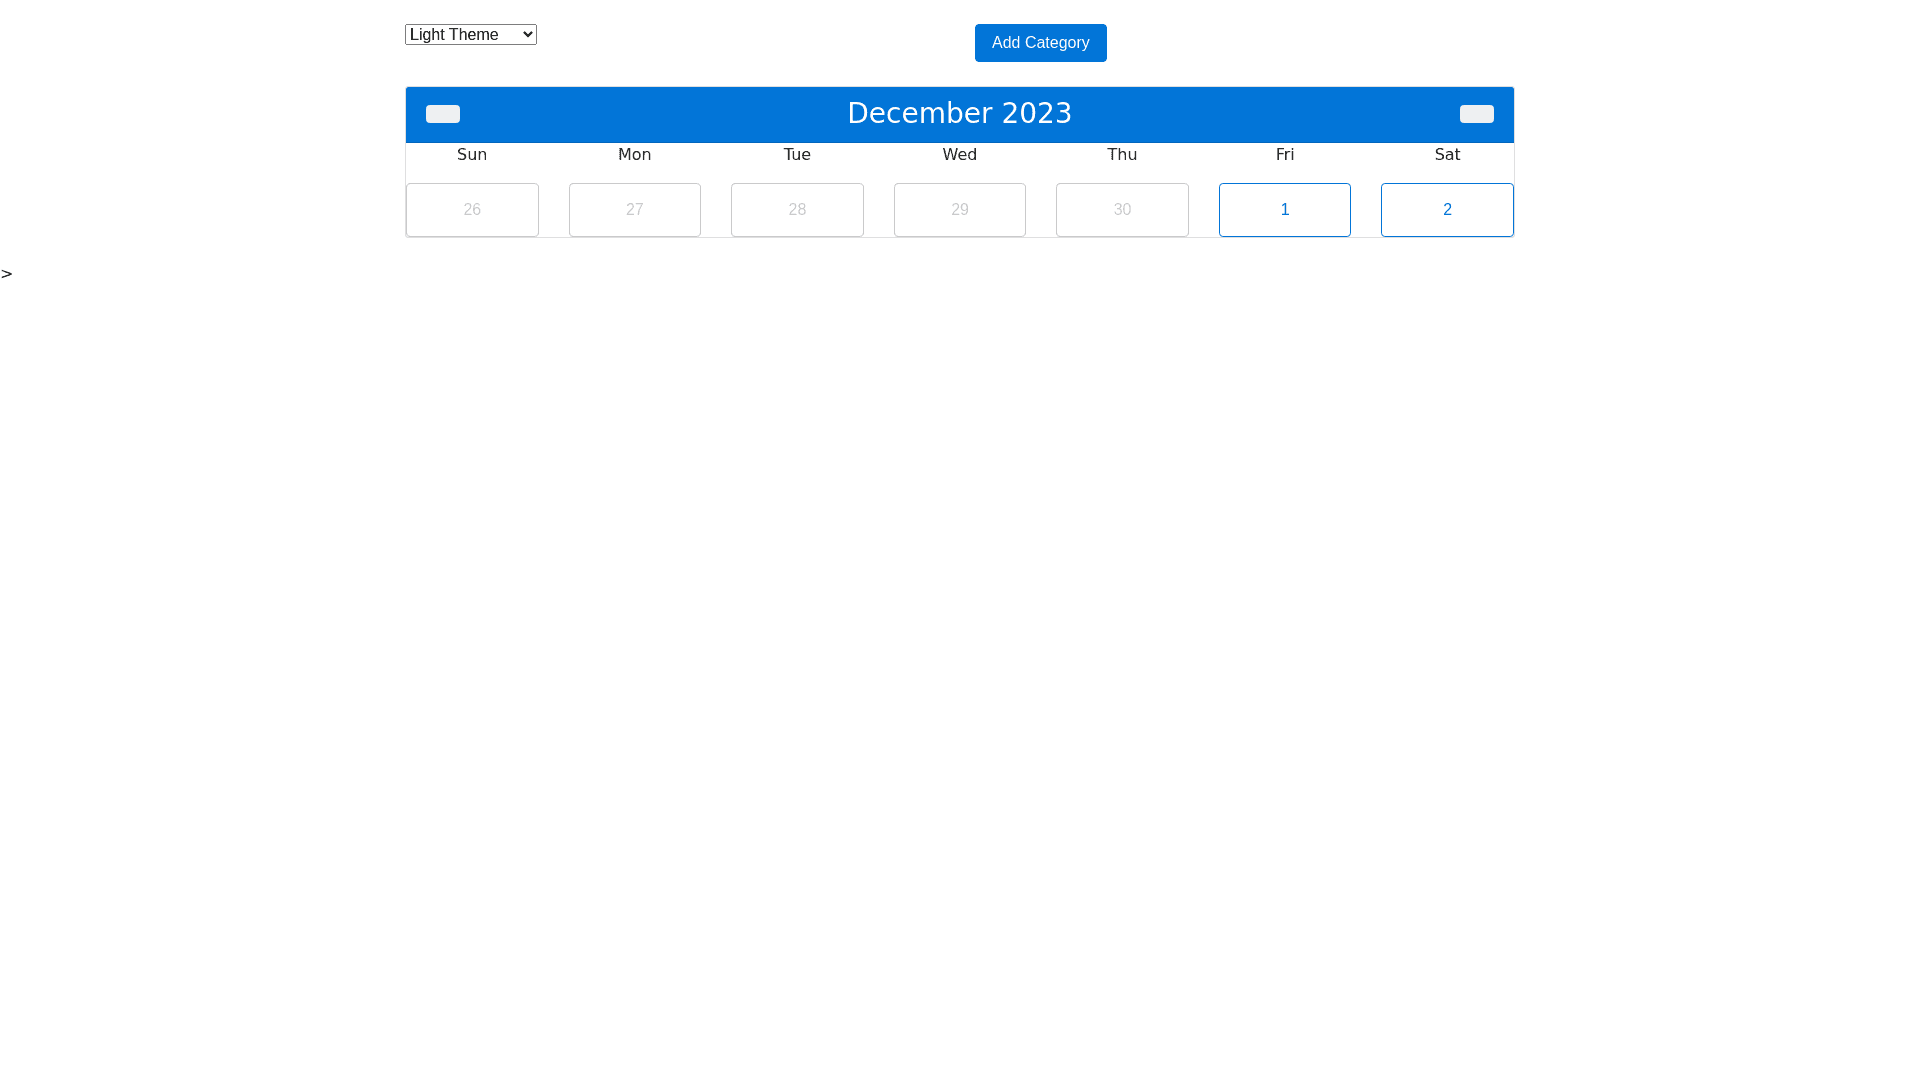Click the greyed-out day 26 cell
Screen dimensions: 1920x1080
point(472,210)
